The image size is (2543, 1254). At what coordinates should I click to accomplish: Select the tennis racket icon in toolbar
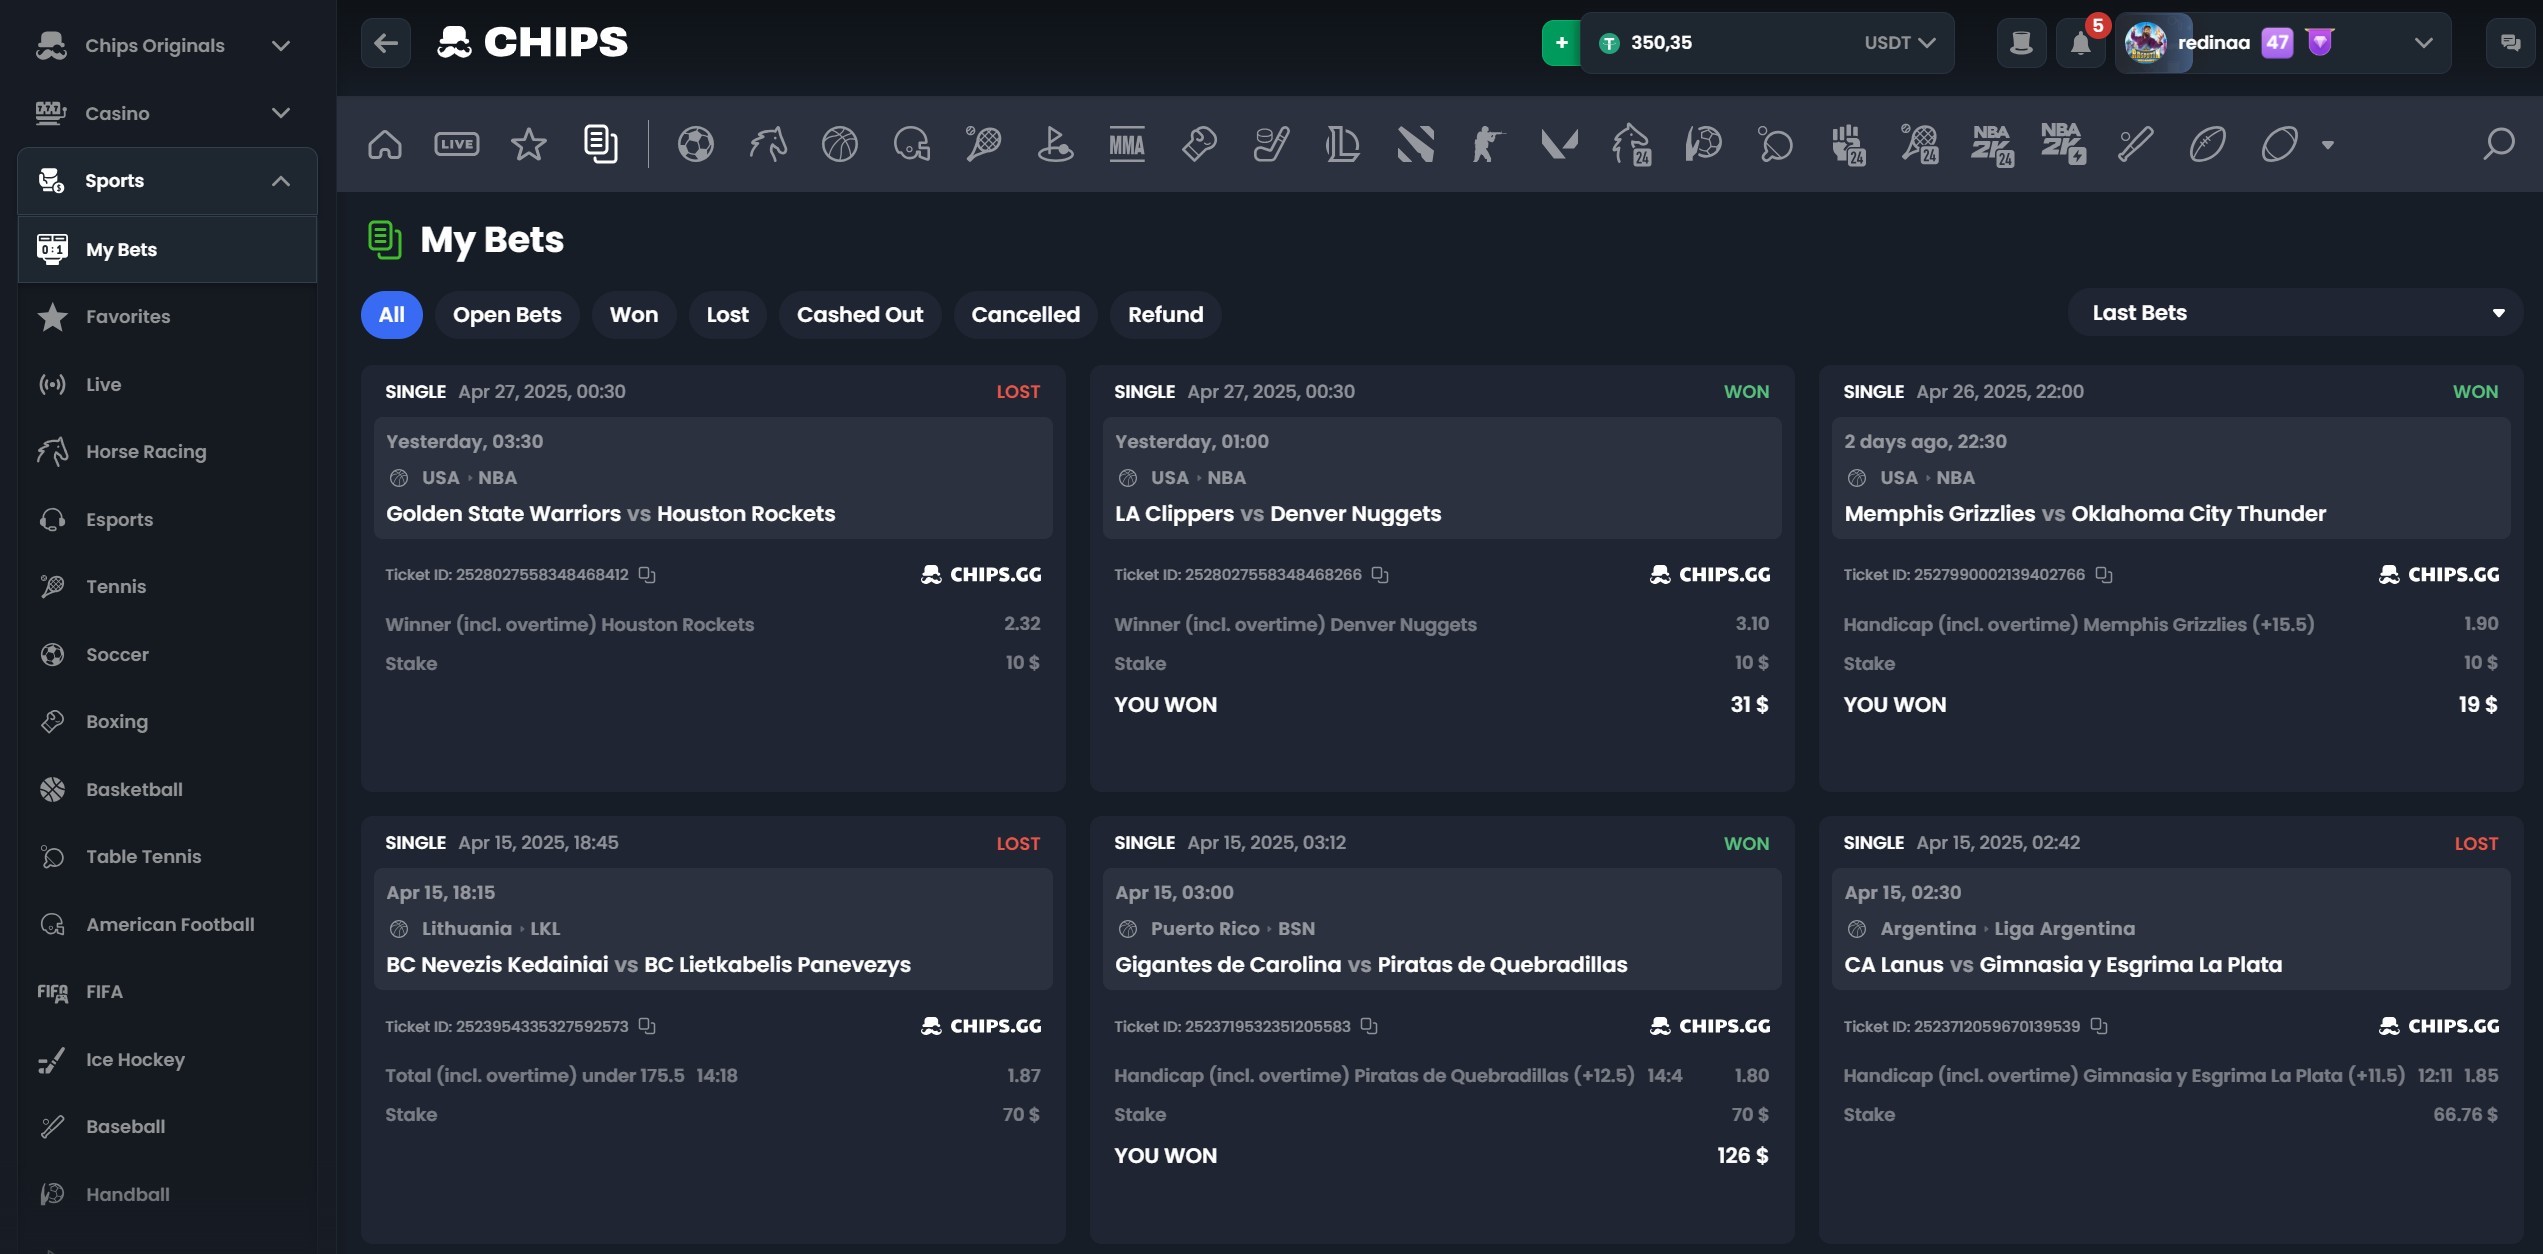point(984,144)
